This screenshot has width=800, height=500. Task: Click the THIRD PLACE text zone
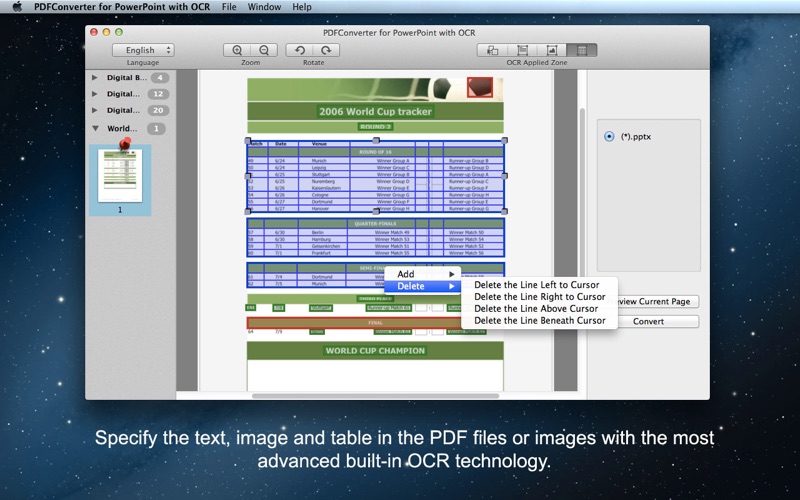[376, 298]
